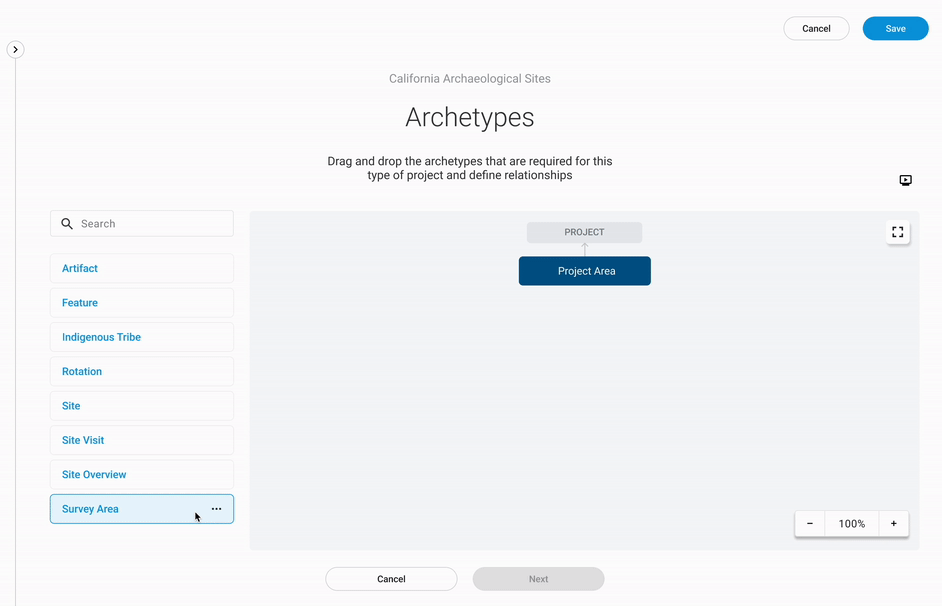Click the Project Area node
Image resolution: width=942 pixels, height=606 pixels.
(x=585, y=271)
